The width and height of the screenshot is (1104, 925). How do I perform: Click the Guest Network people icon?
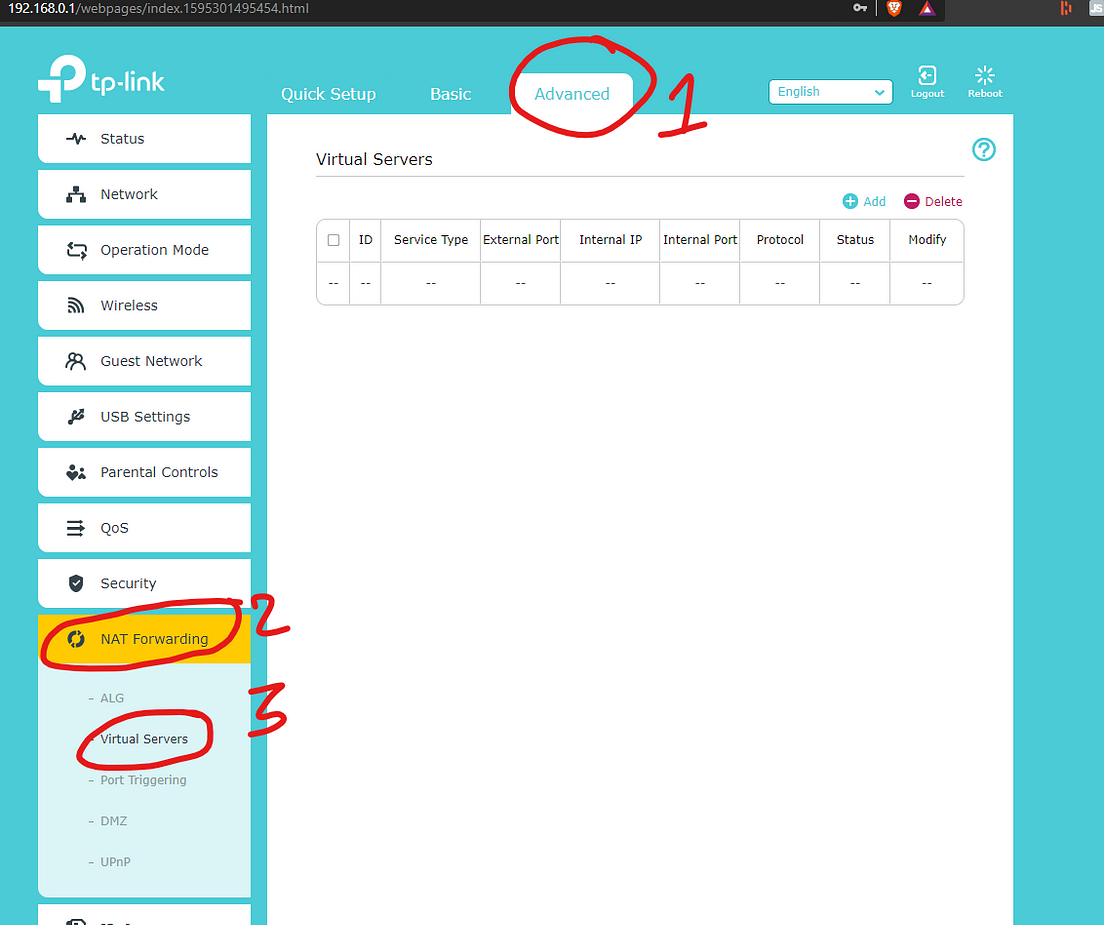(75, 361)
